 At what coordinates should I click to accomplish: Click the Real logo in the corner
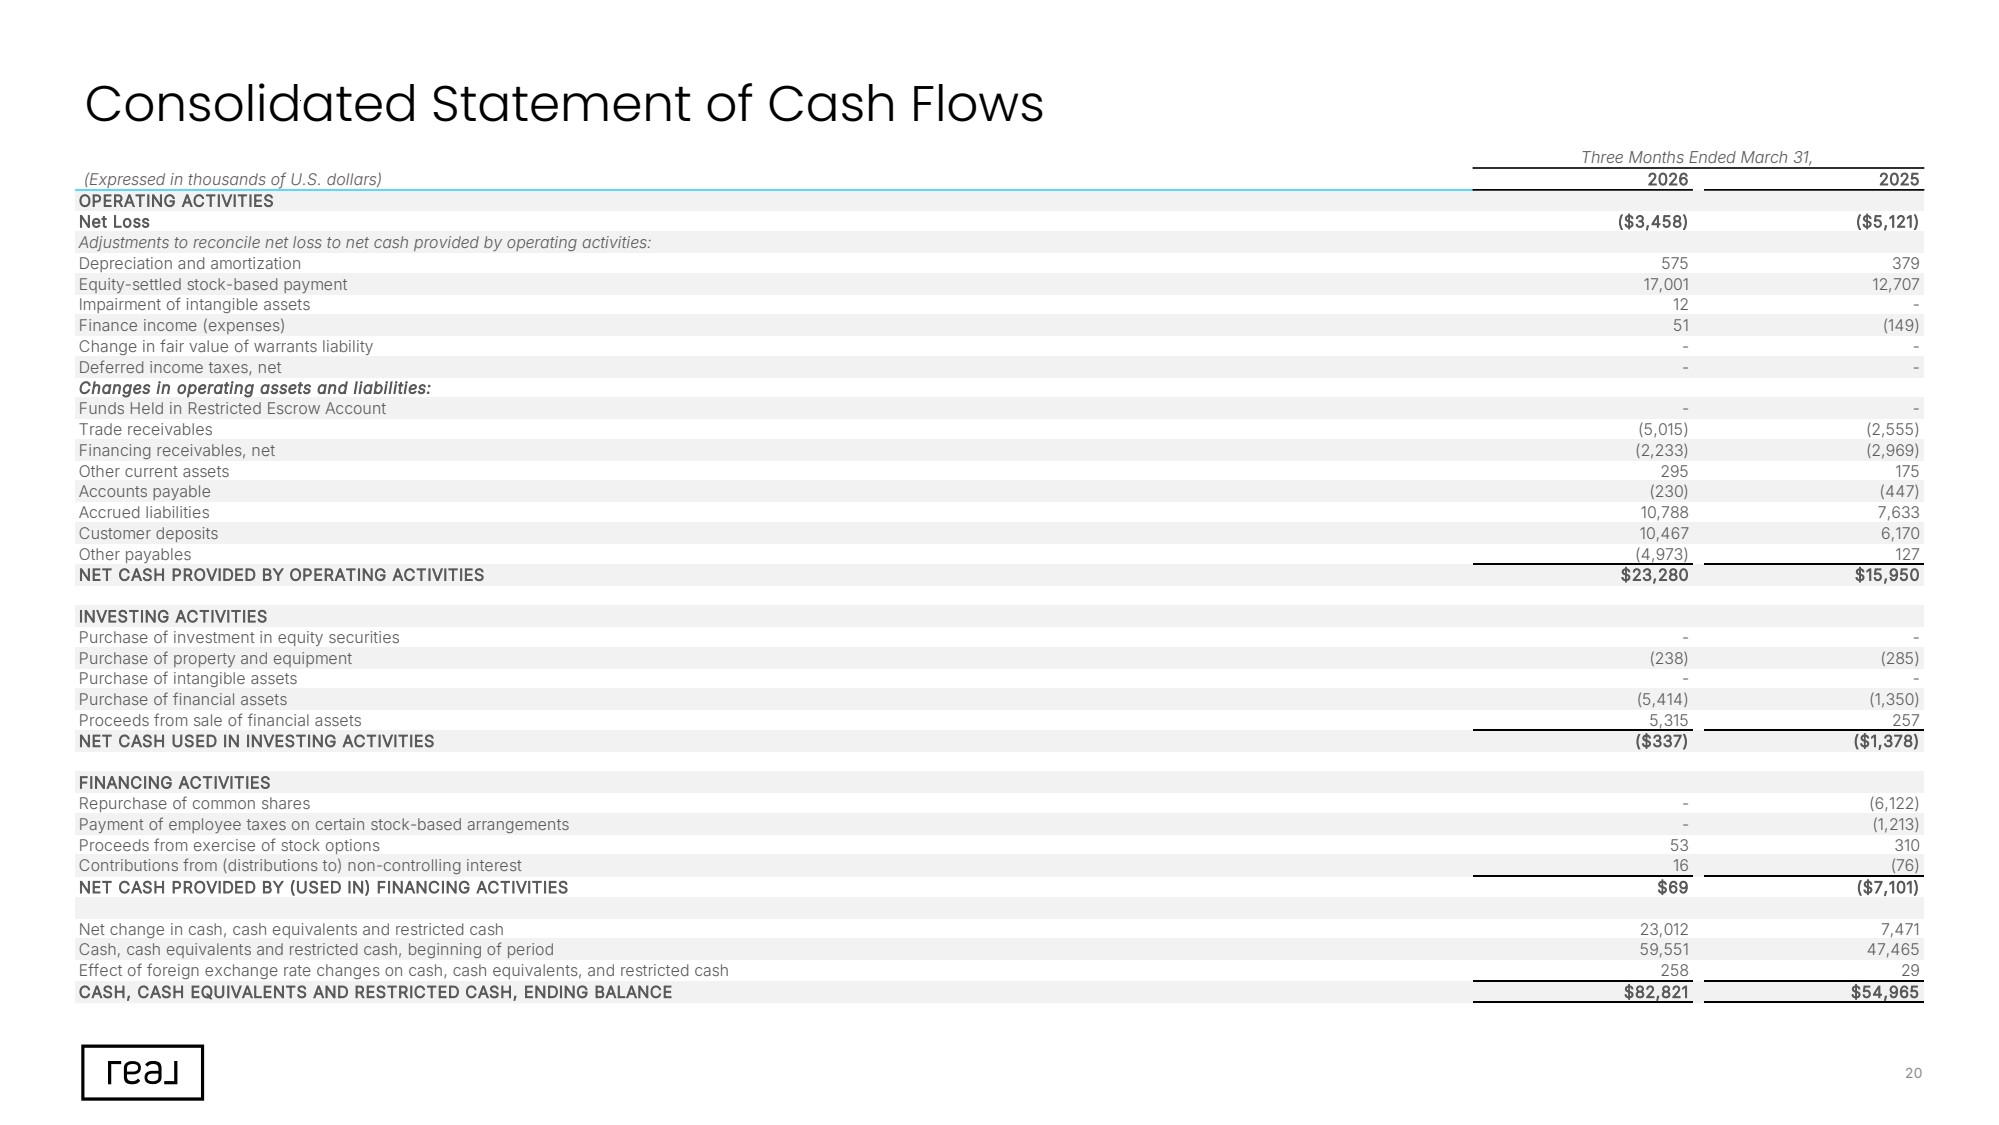click(142, 1073)
